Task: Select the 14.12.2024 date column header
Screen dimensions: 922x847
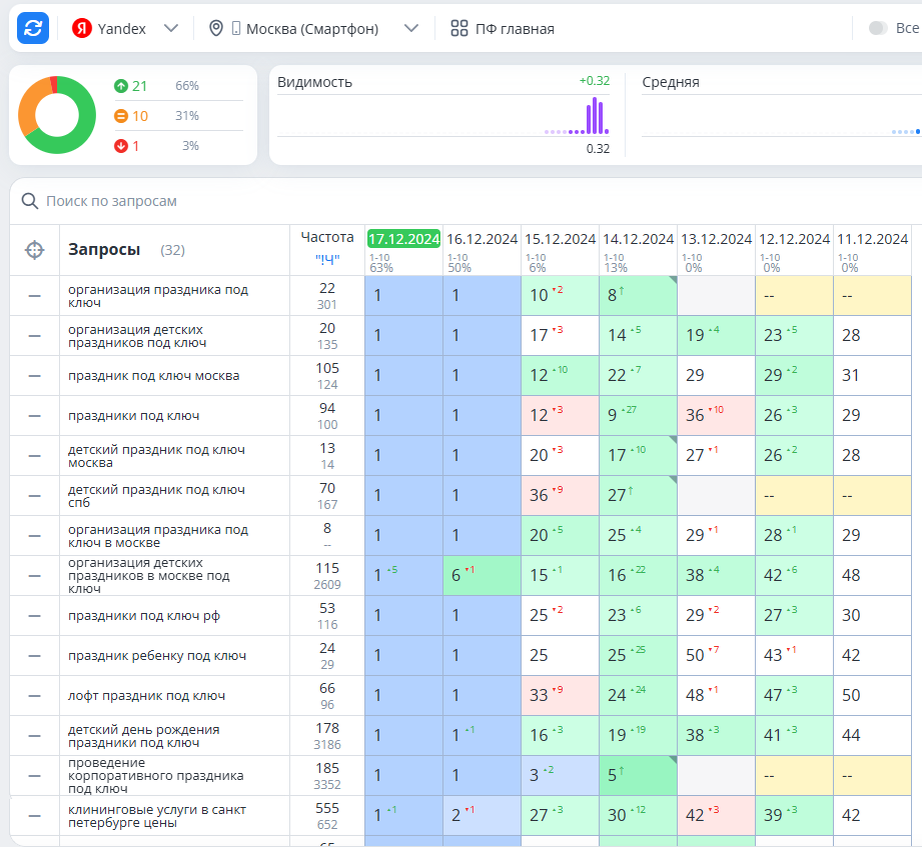Action: (x=639, y=239)
